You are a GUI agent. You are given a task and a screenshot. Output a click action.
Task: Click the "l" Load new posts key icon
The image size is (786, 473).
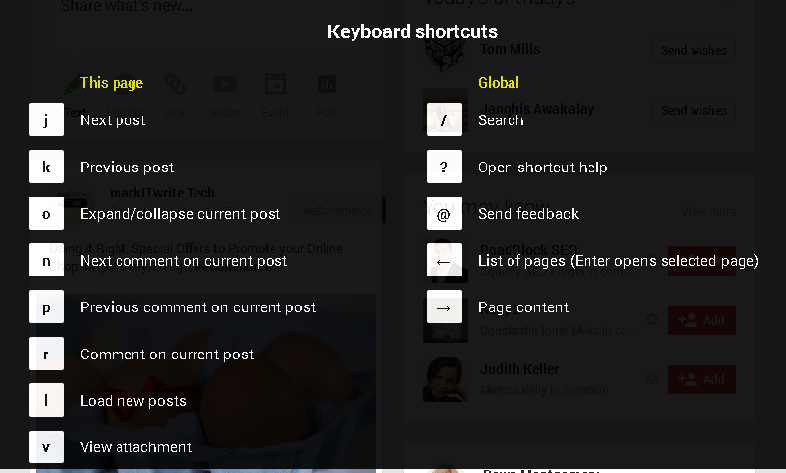click(46, 401)
